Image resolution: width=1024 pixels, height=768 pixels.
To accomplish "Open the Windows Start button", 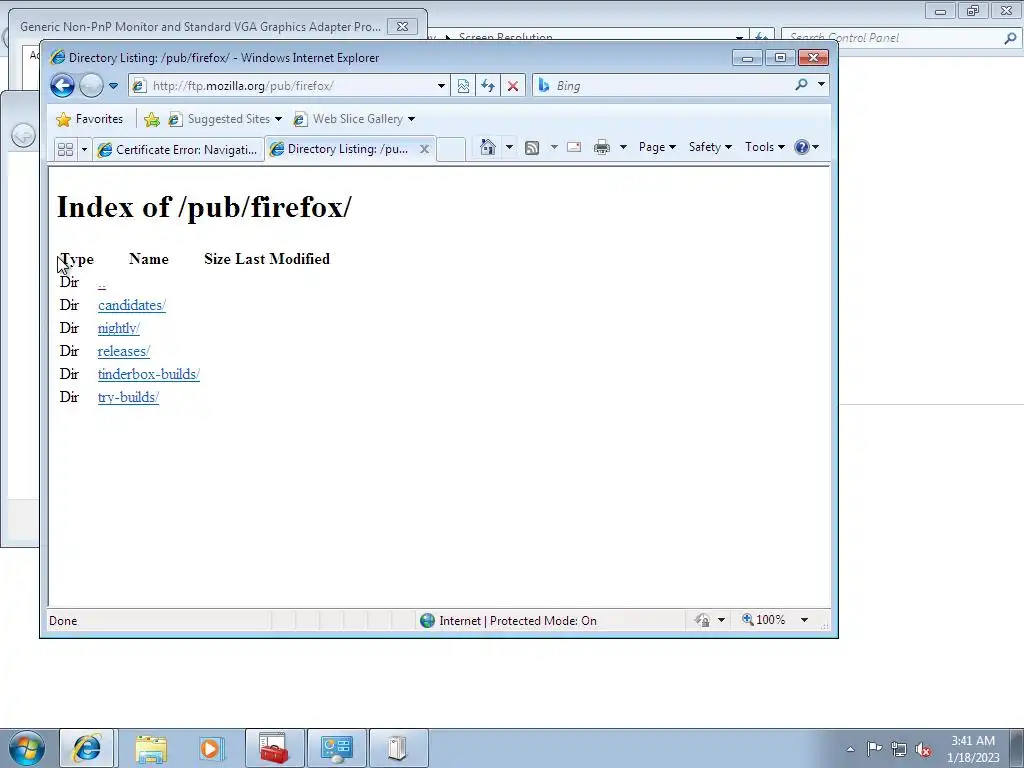I will click(x=27, y=748).
